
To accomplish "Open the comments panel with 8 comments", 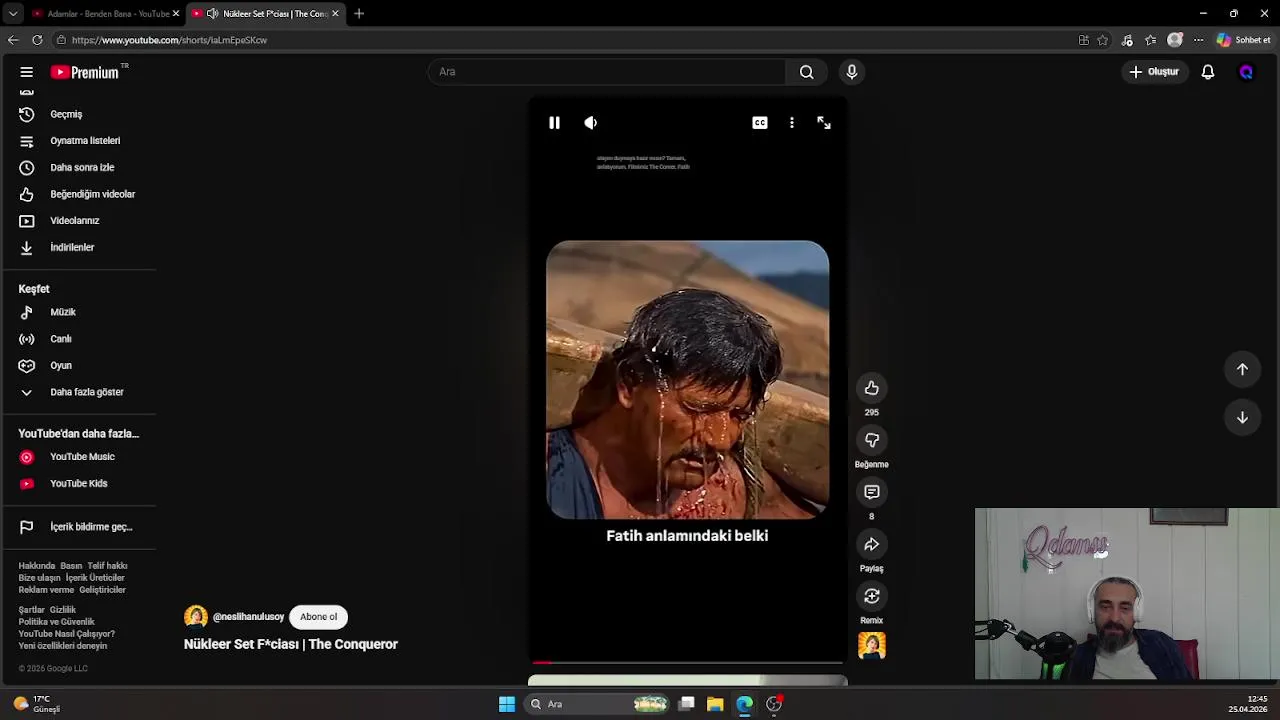I will pyautogui.click(x=872, y=492).
